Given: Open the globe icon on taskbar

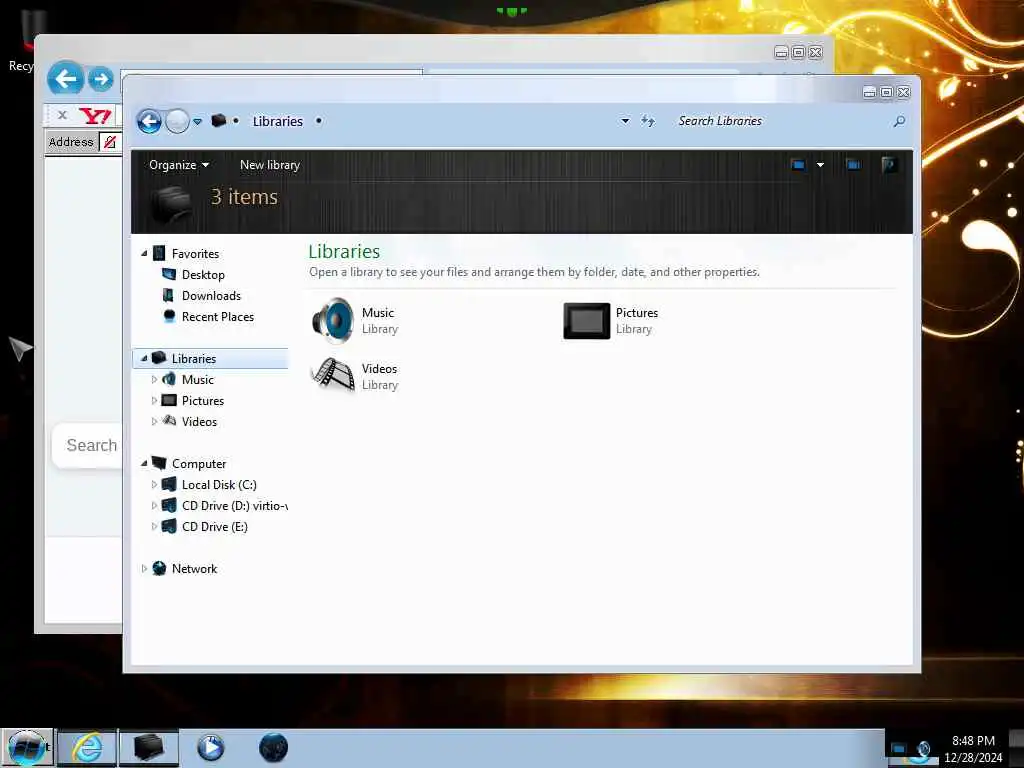Looking at the screenshot, I should tap(273, 748).
